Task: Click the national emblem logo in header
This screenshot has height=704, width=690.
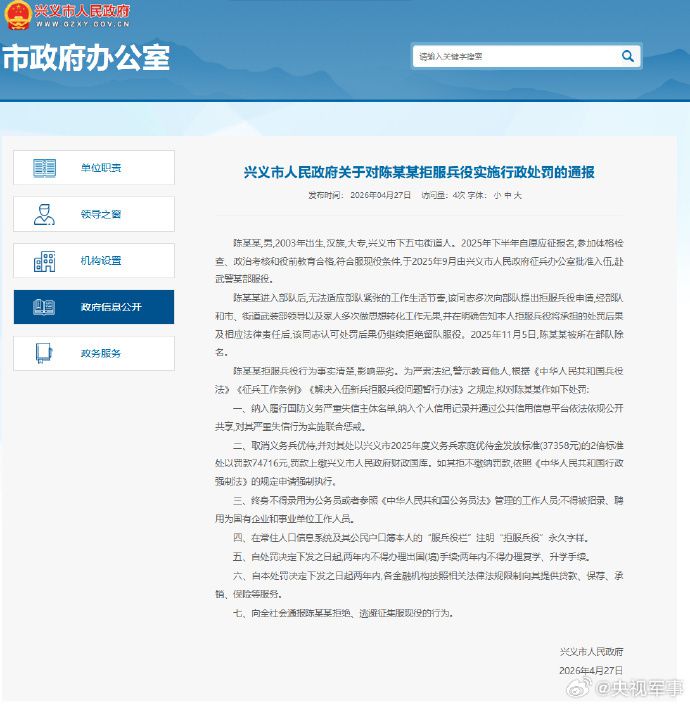Action: pyautogui.click(x=17, y=15)
